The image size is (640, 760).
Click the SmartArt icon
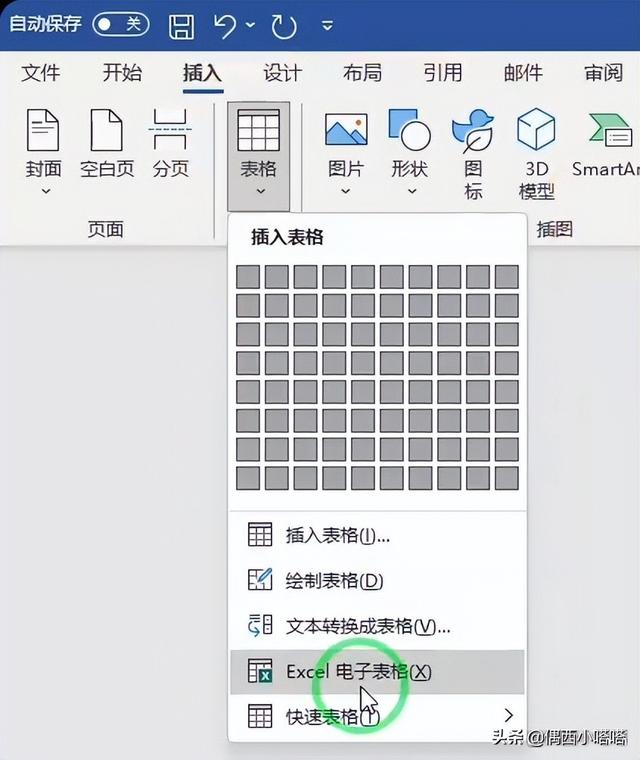tap(611, 130)
